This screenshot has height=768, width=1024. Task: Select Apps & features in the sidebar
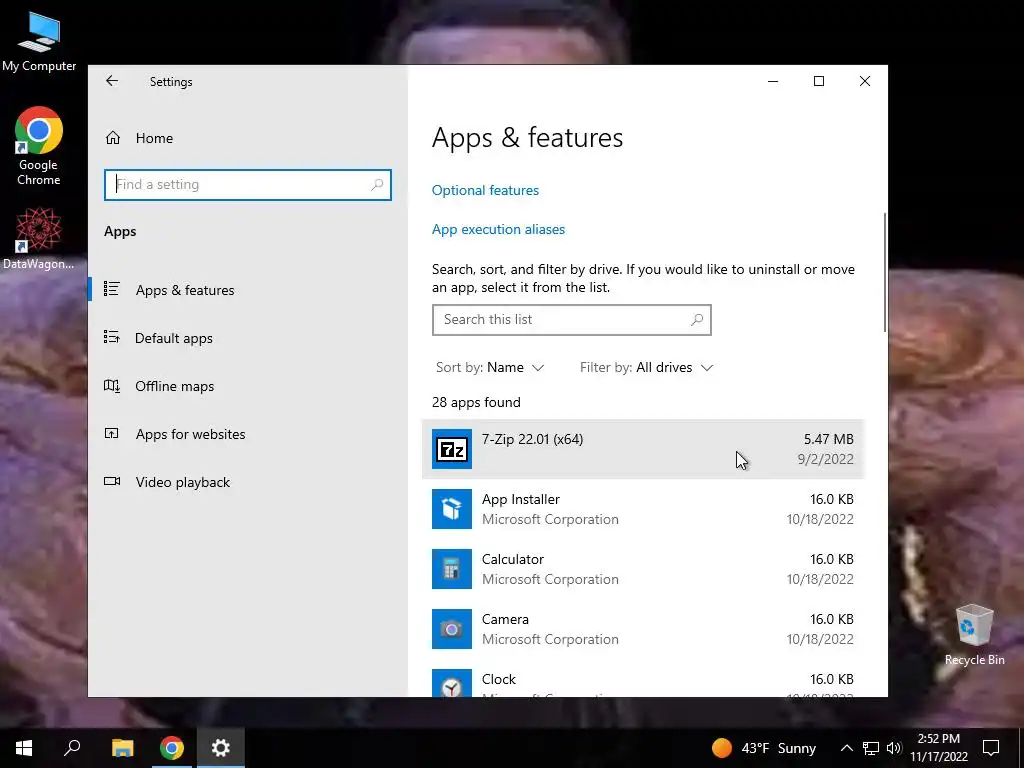coord(248,290)
